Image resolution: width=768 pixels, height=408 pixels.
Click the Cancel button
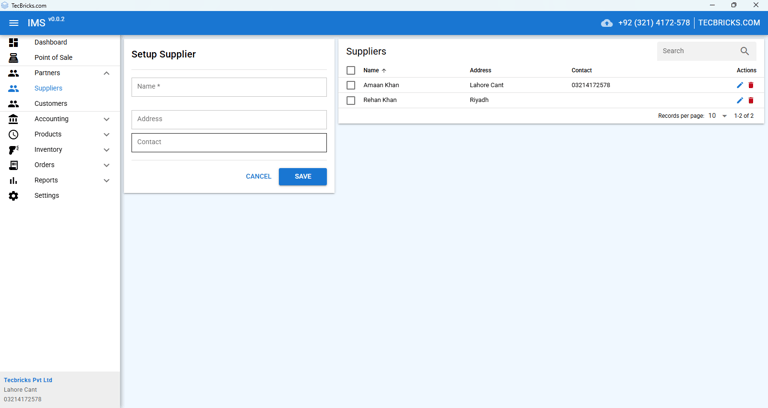coord(258,176)
